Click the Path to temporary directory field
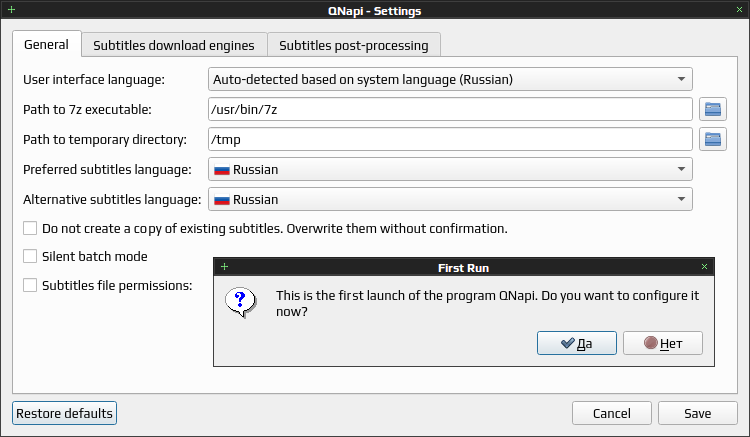The image size is (750, 437). click(x=450, y=139)
